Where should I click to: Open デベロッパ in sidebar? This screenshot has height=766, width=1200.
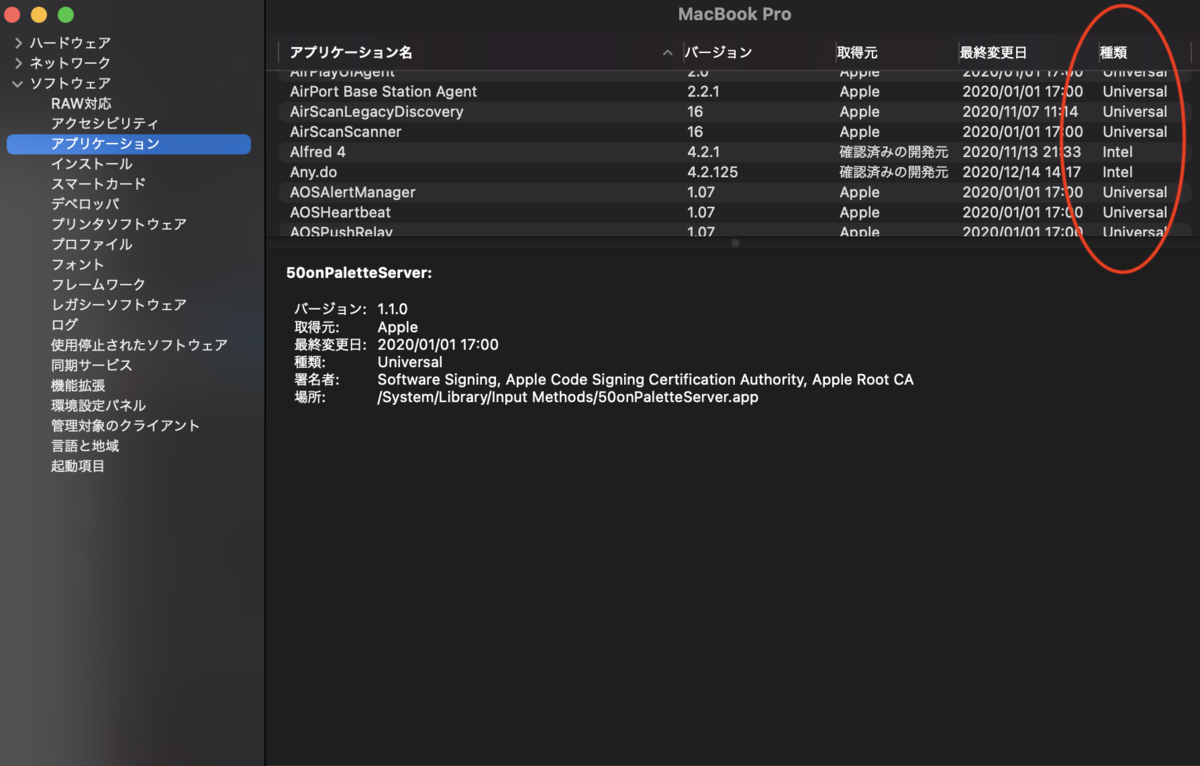(85, 204)
